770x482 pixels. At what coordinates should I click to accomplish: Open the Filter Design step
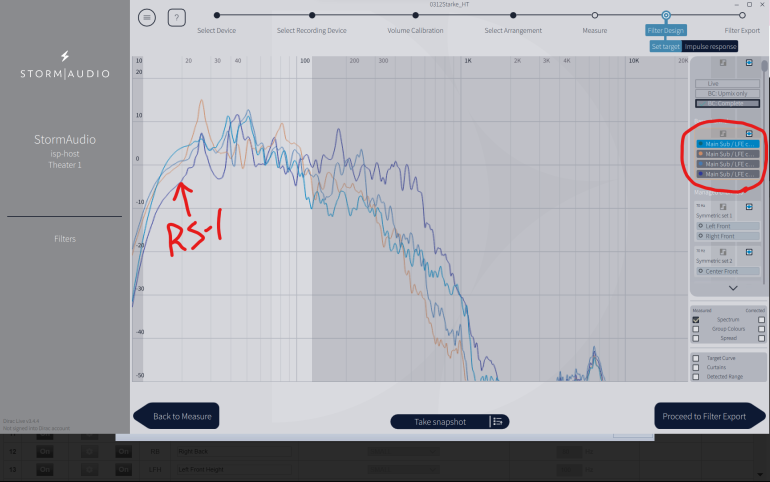[665, 30]
